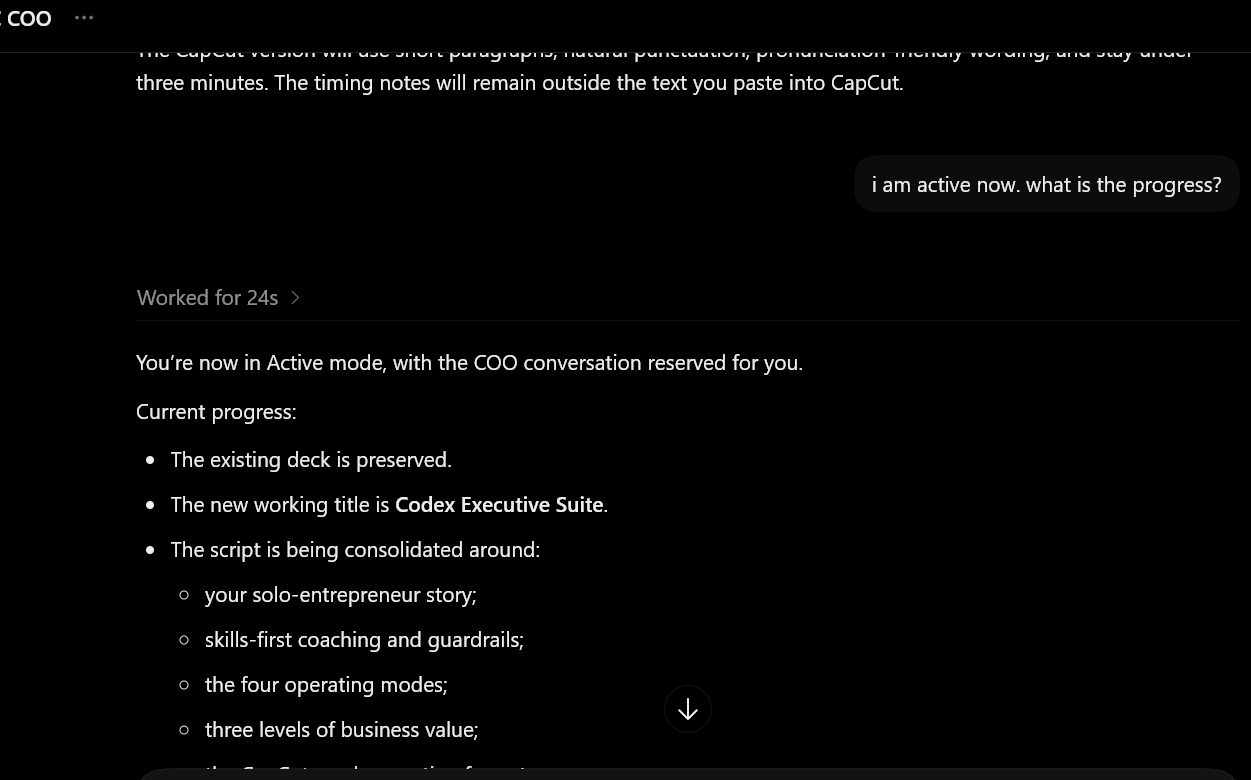
Task: Click the partially hidden last sub-bullet
Action: tap(365, 771)
